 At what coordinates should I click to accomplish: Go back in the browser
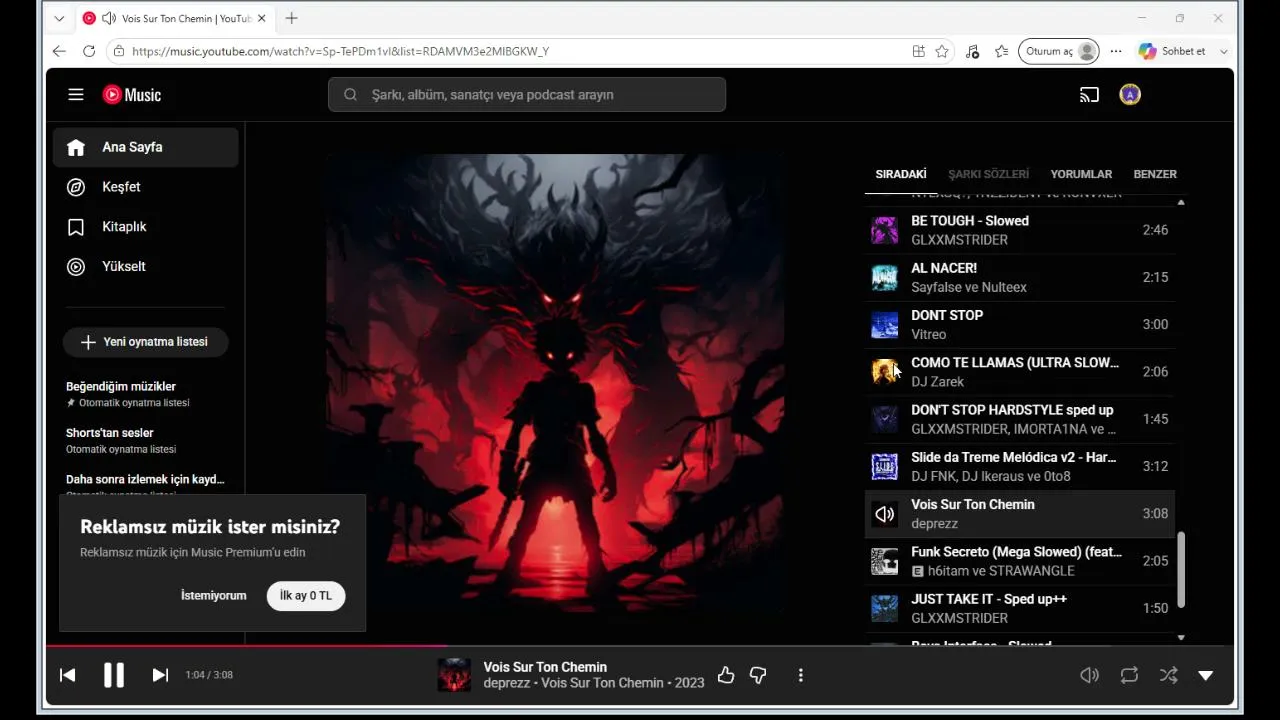(59, 51)
